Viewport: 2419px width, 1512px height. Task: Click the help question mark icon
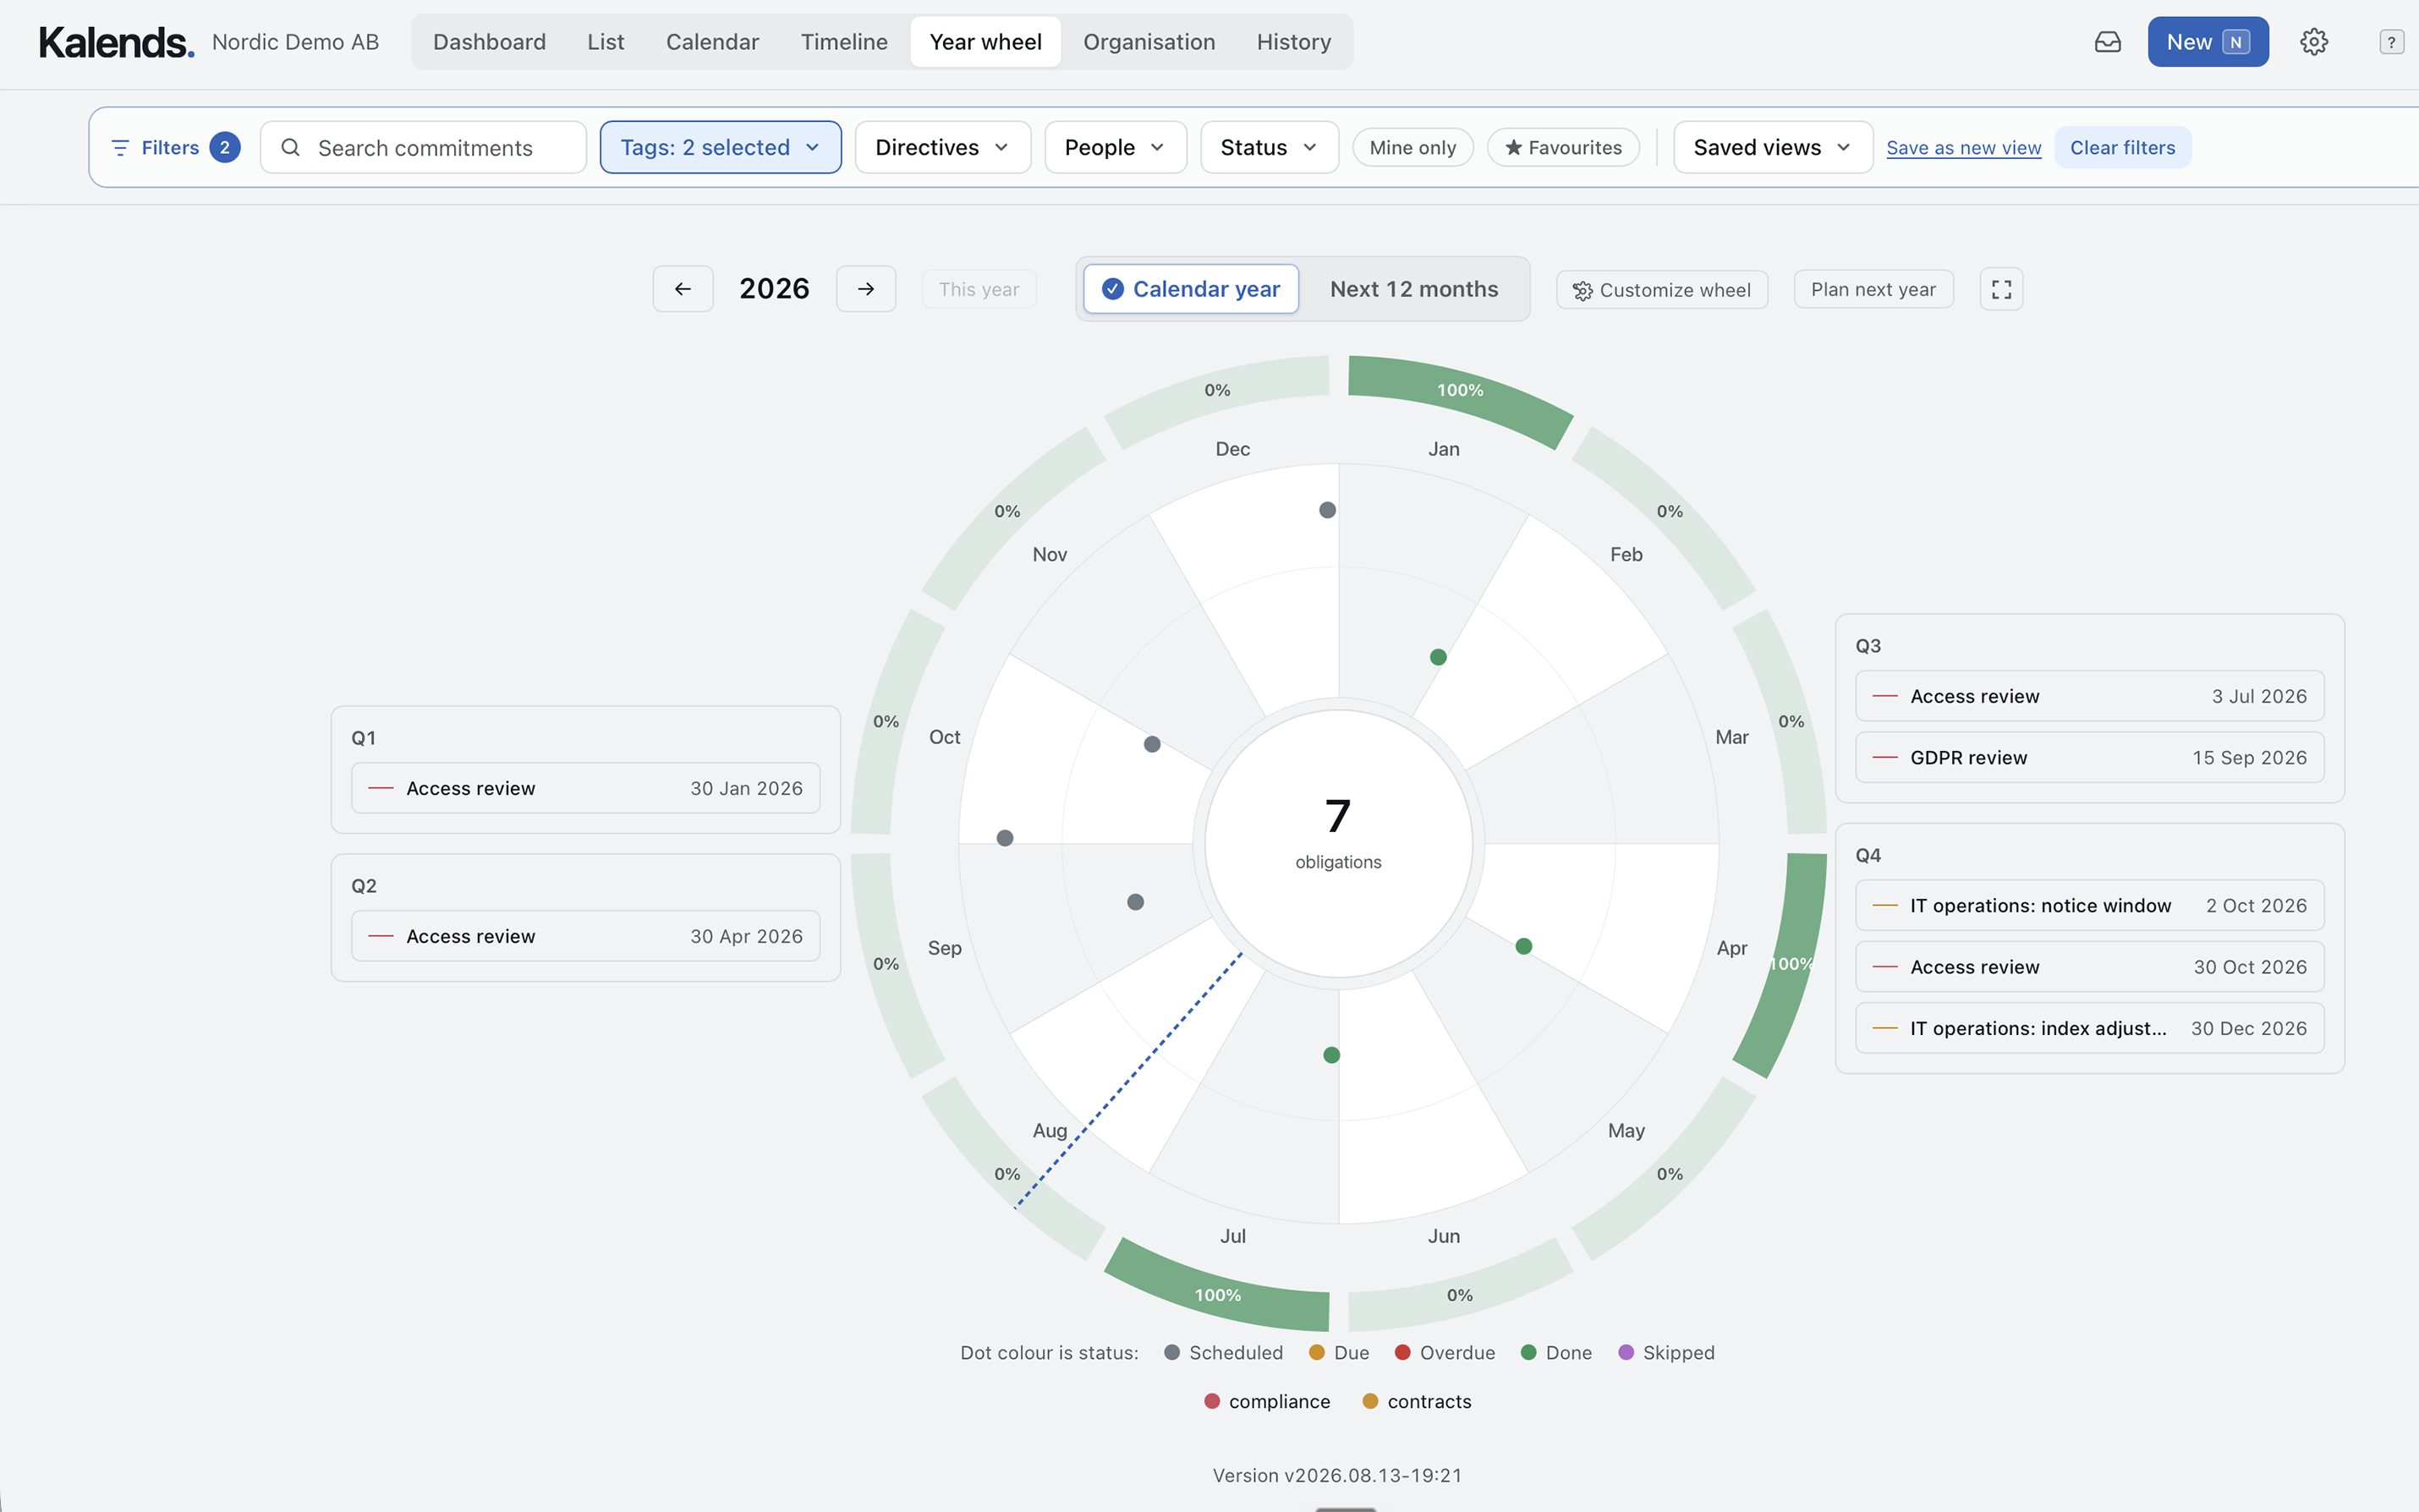pyautogui.click(x=2390, y=42)
